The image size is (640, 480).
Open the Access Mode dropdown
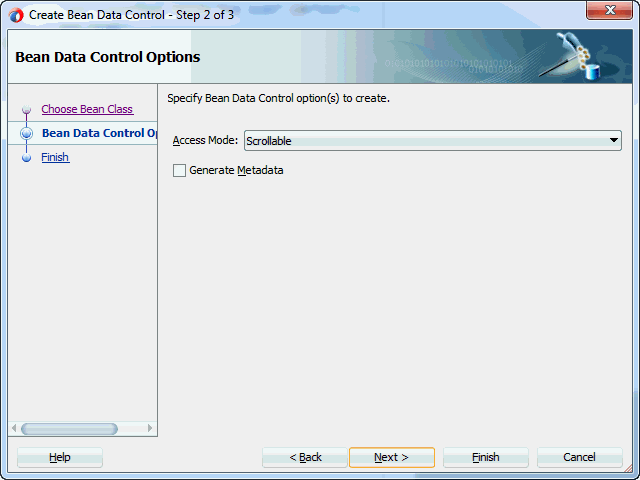pyautogui.click(x=433, y=141)
